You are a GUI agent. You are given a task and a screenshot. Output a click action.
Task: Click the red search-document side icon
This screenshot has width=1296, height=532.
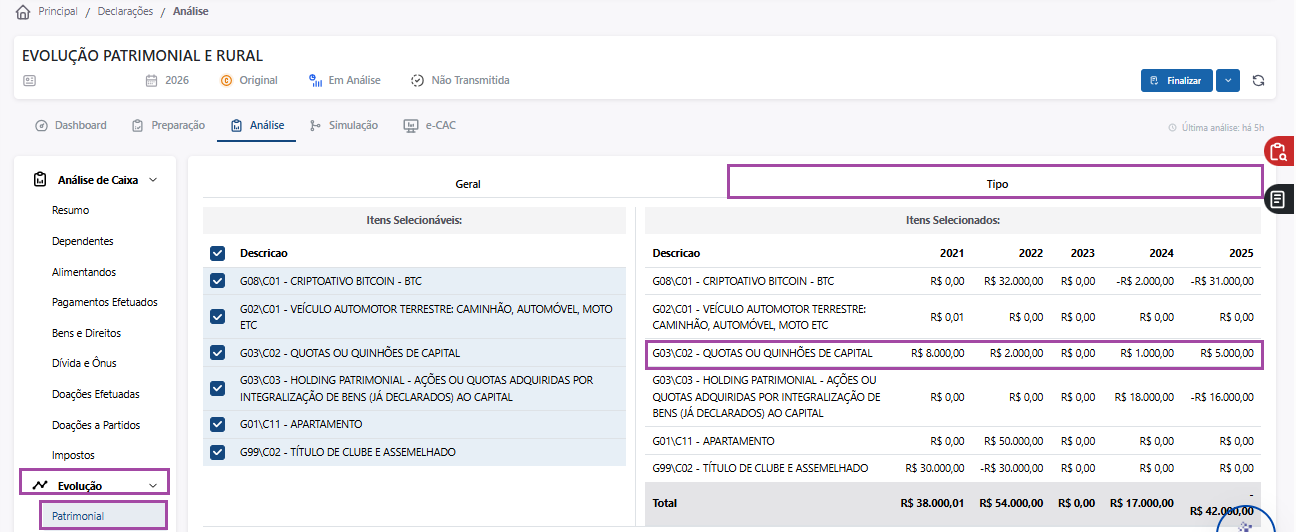1278,152
